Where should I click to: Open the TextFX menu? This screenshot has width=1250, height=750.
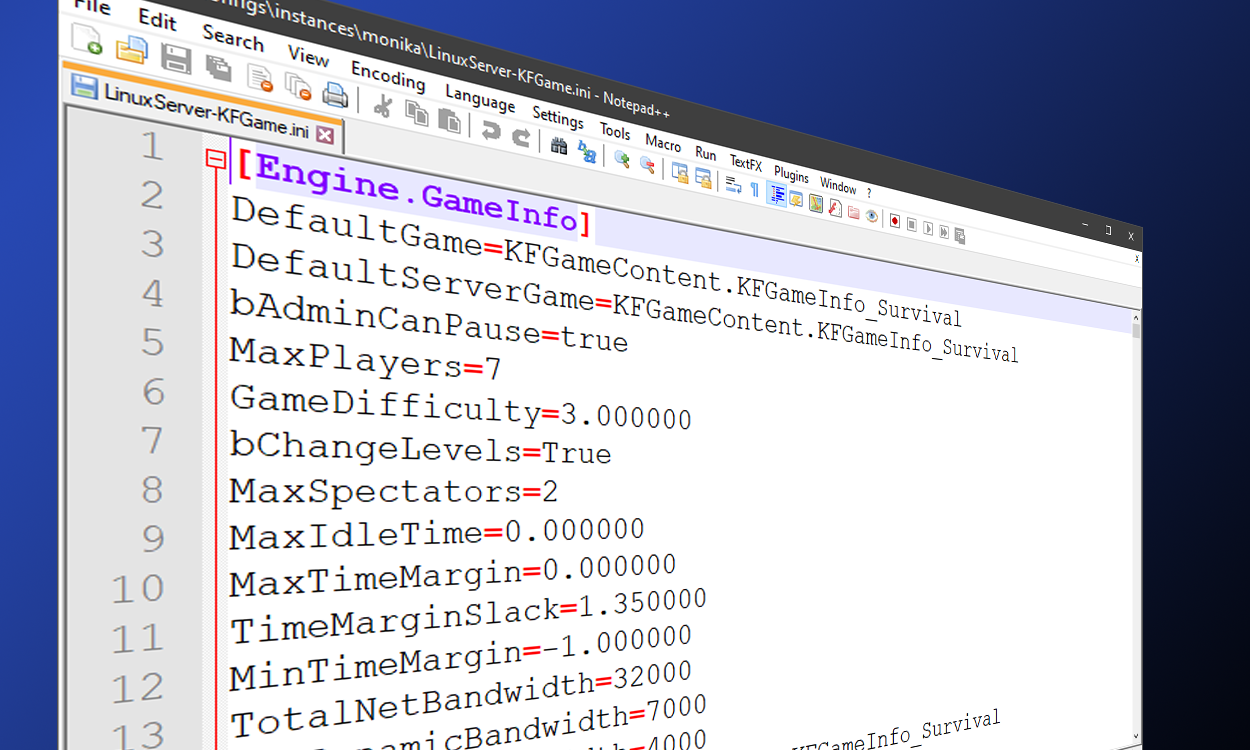[x=746, y=164]
